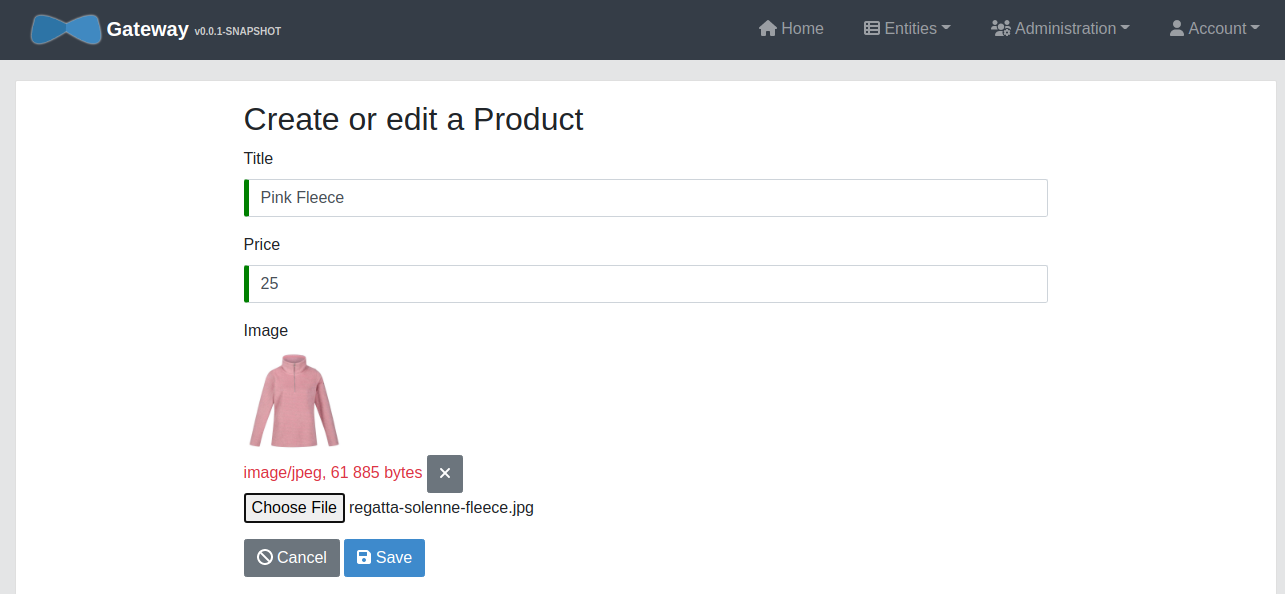The image size is (1285, 594).
Task: Click the Gateway brand name link
Action: click(148, 29)
